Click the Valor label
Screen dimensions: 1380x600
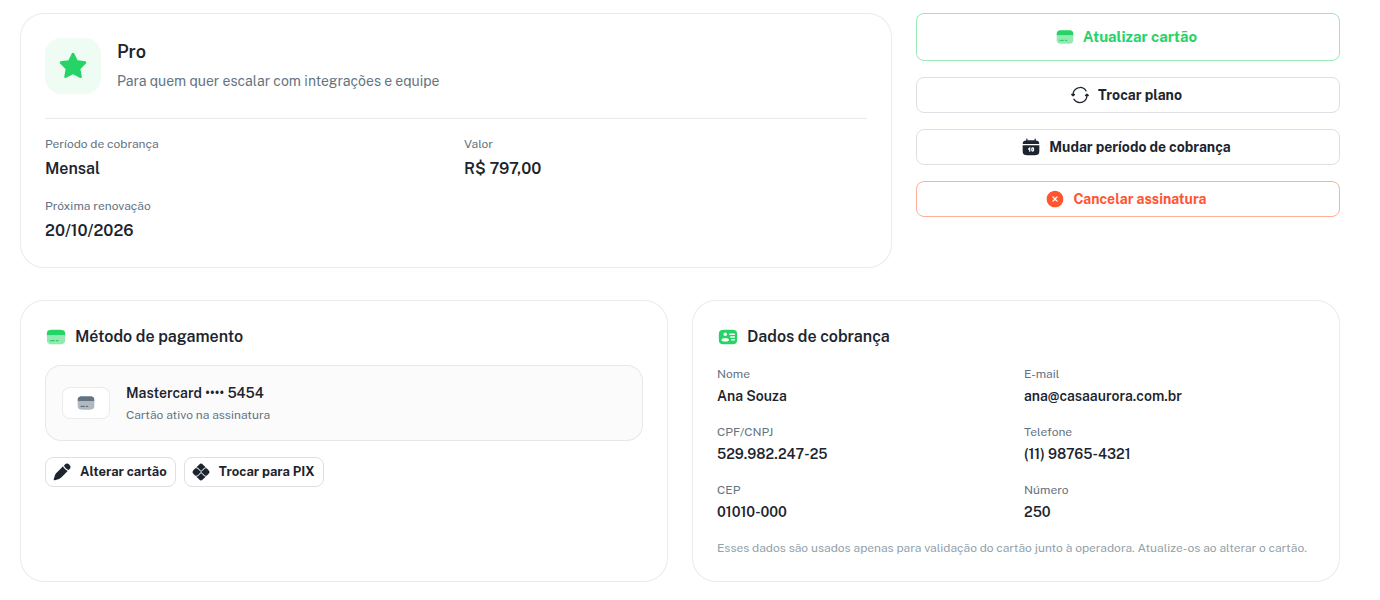point(478,144)
